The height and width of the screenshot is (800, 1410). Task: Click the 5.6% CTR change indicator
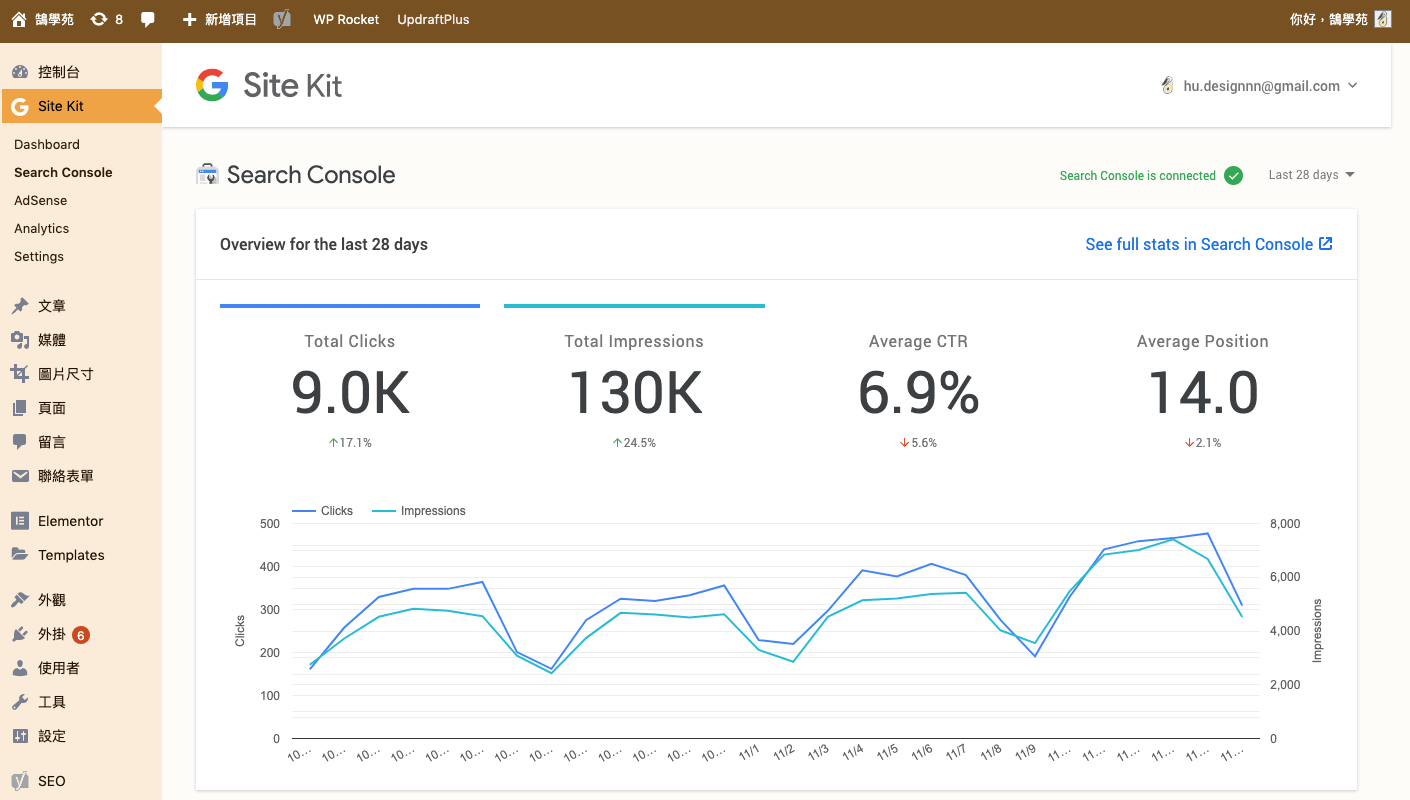(919, 443)
